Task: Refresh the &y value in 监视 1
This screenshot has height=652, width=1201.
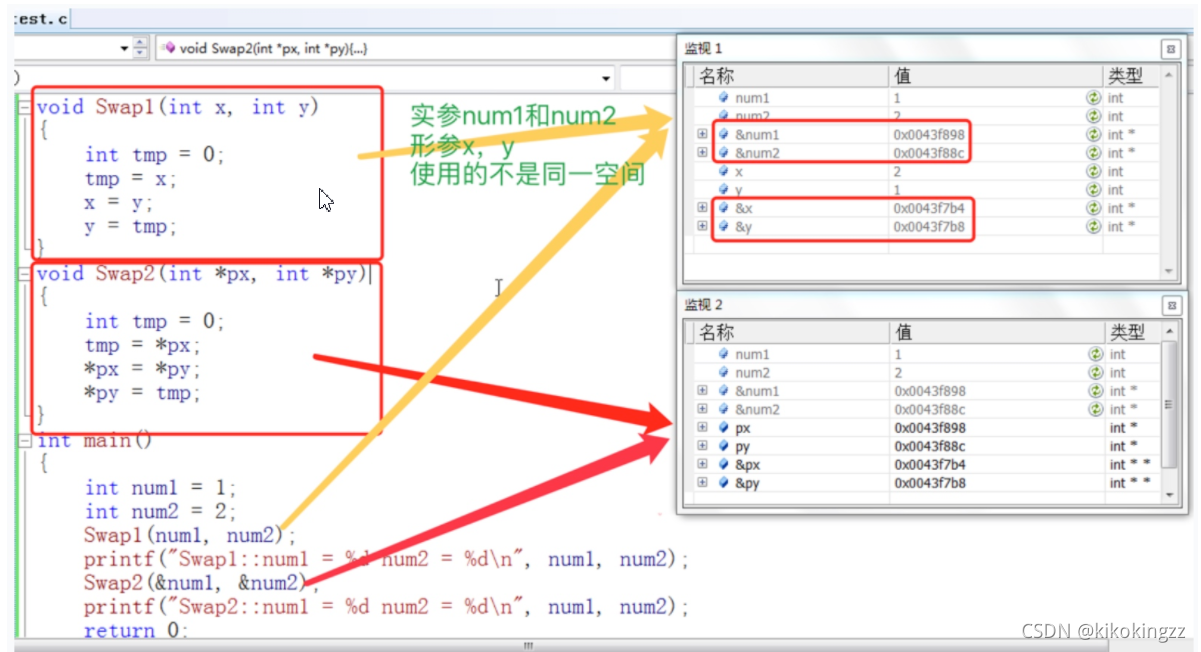Action: [x=1094, y=226]
